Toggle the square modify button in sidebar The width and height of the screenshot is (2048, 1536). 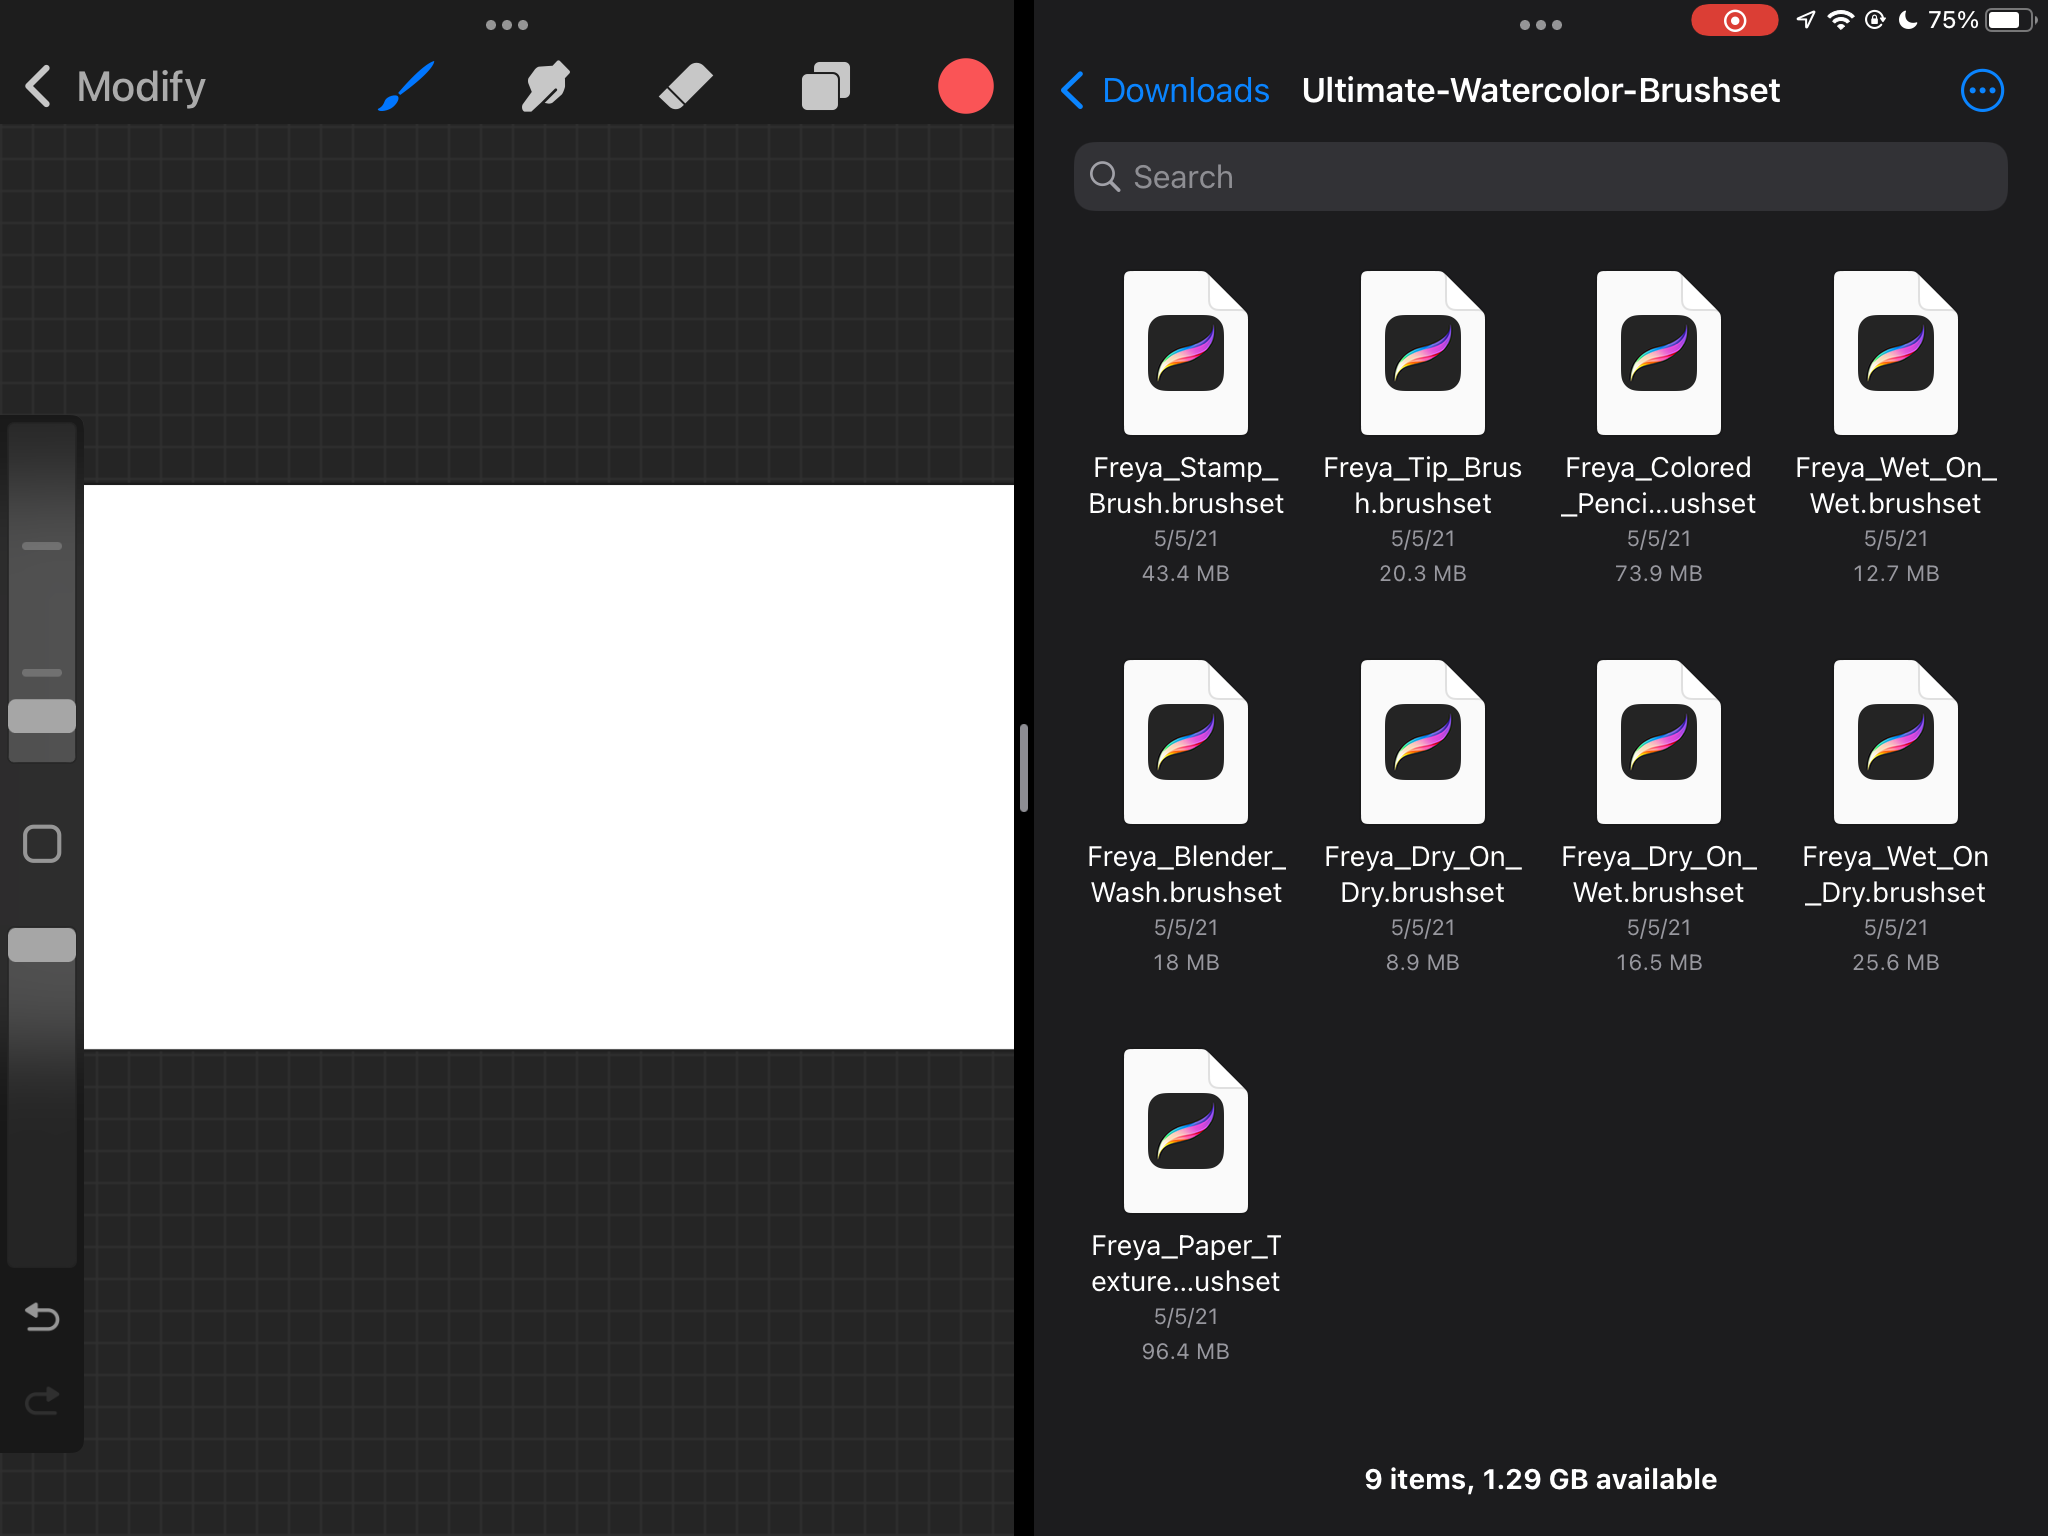pos(42,844)
